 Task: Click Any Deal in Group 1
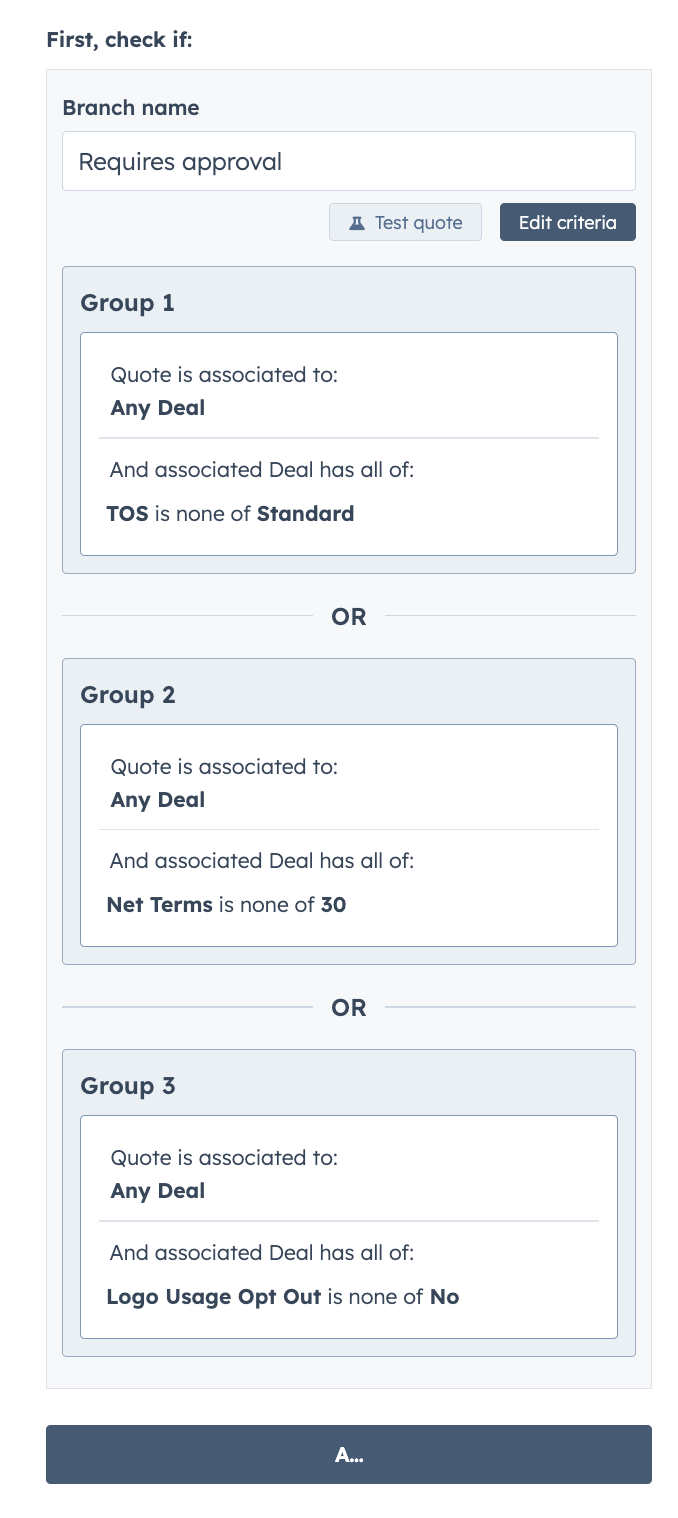(x=158, y=408)
